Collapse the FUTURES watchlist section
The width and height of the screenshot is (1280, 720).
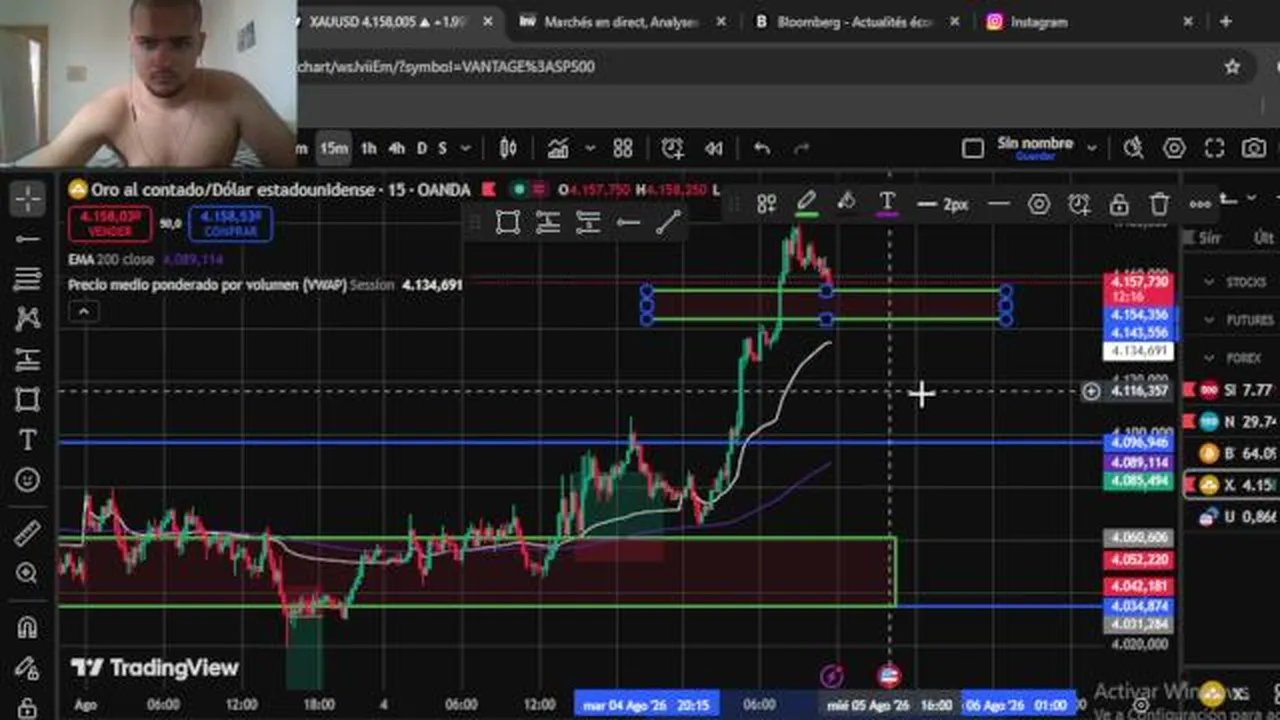[1209, 320]
